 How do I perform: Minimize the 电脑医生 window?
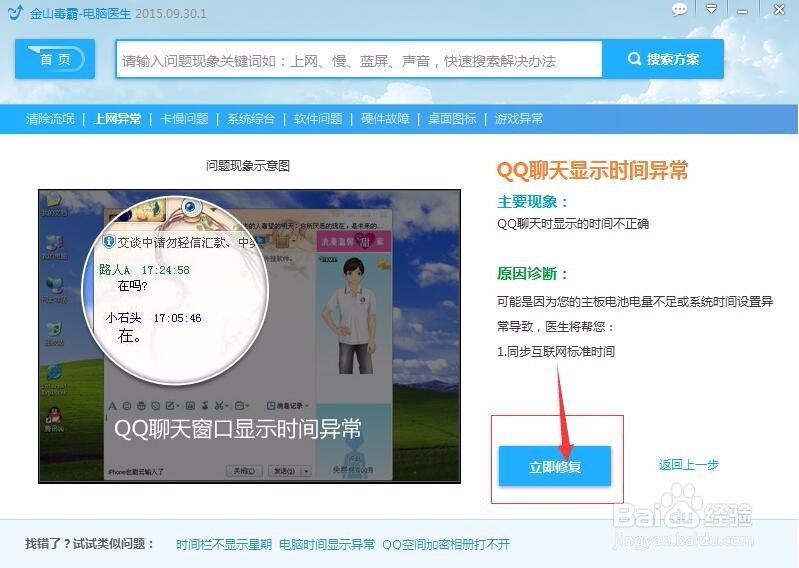pyautogui.click(x=742, y=10)
